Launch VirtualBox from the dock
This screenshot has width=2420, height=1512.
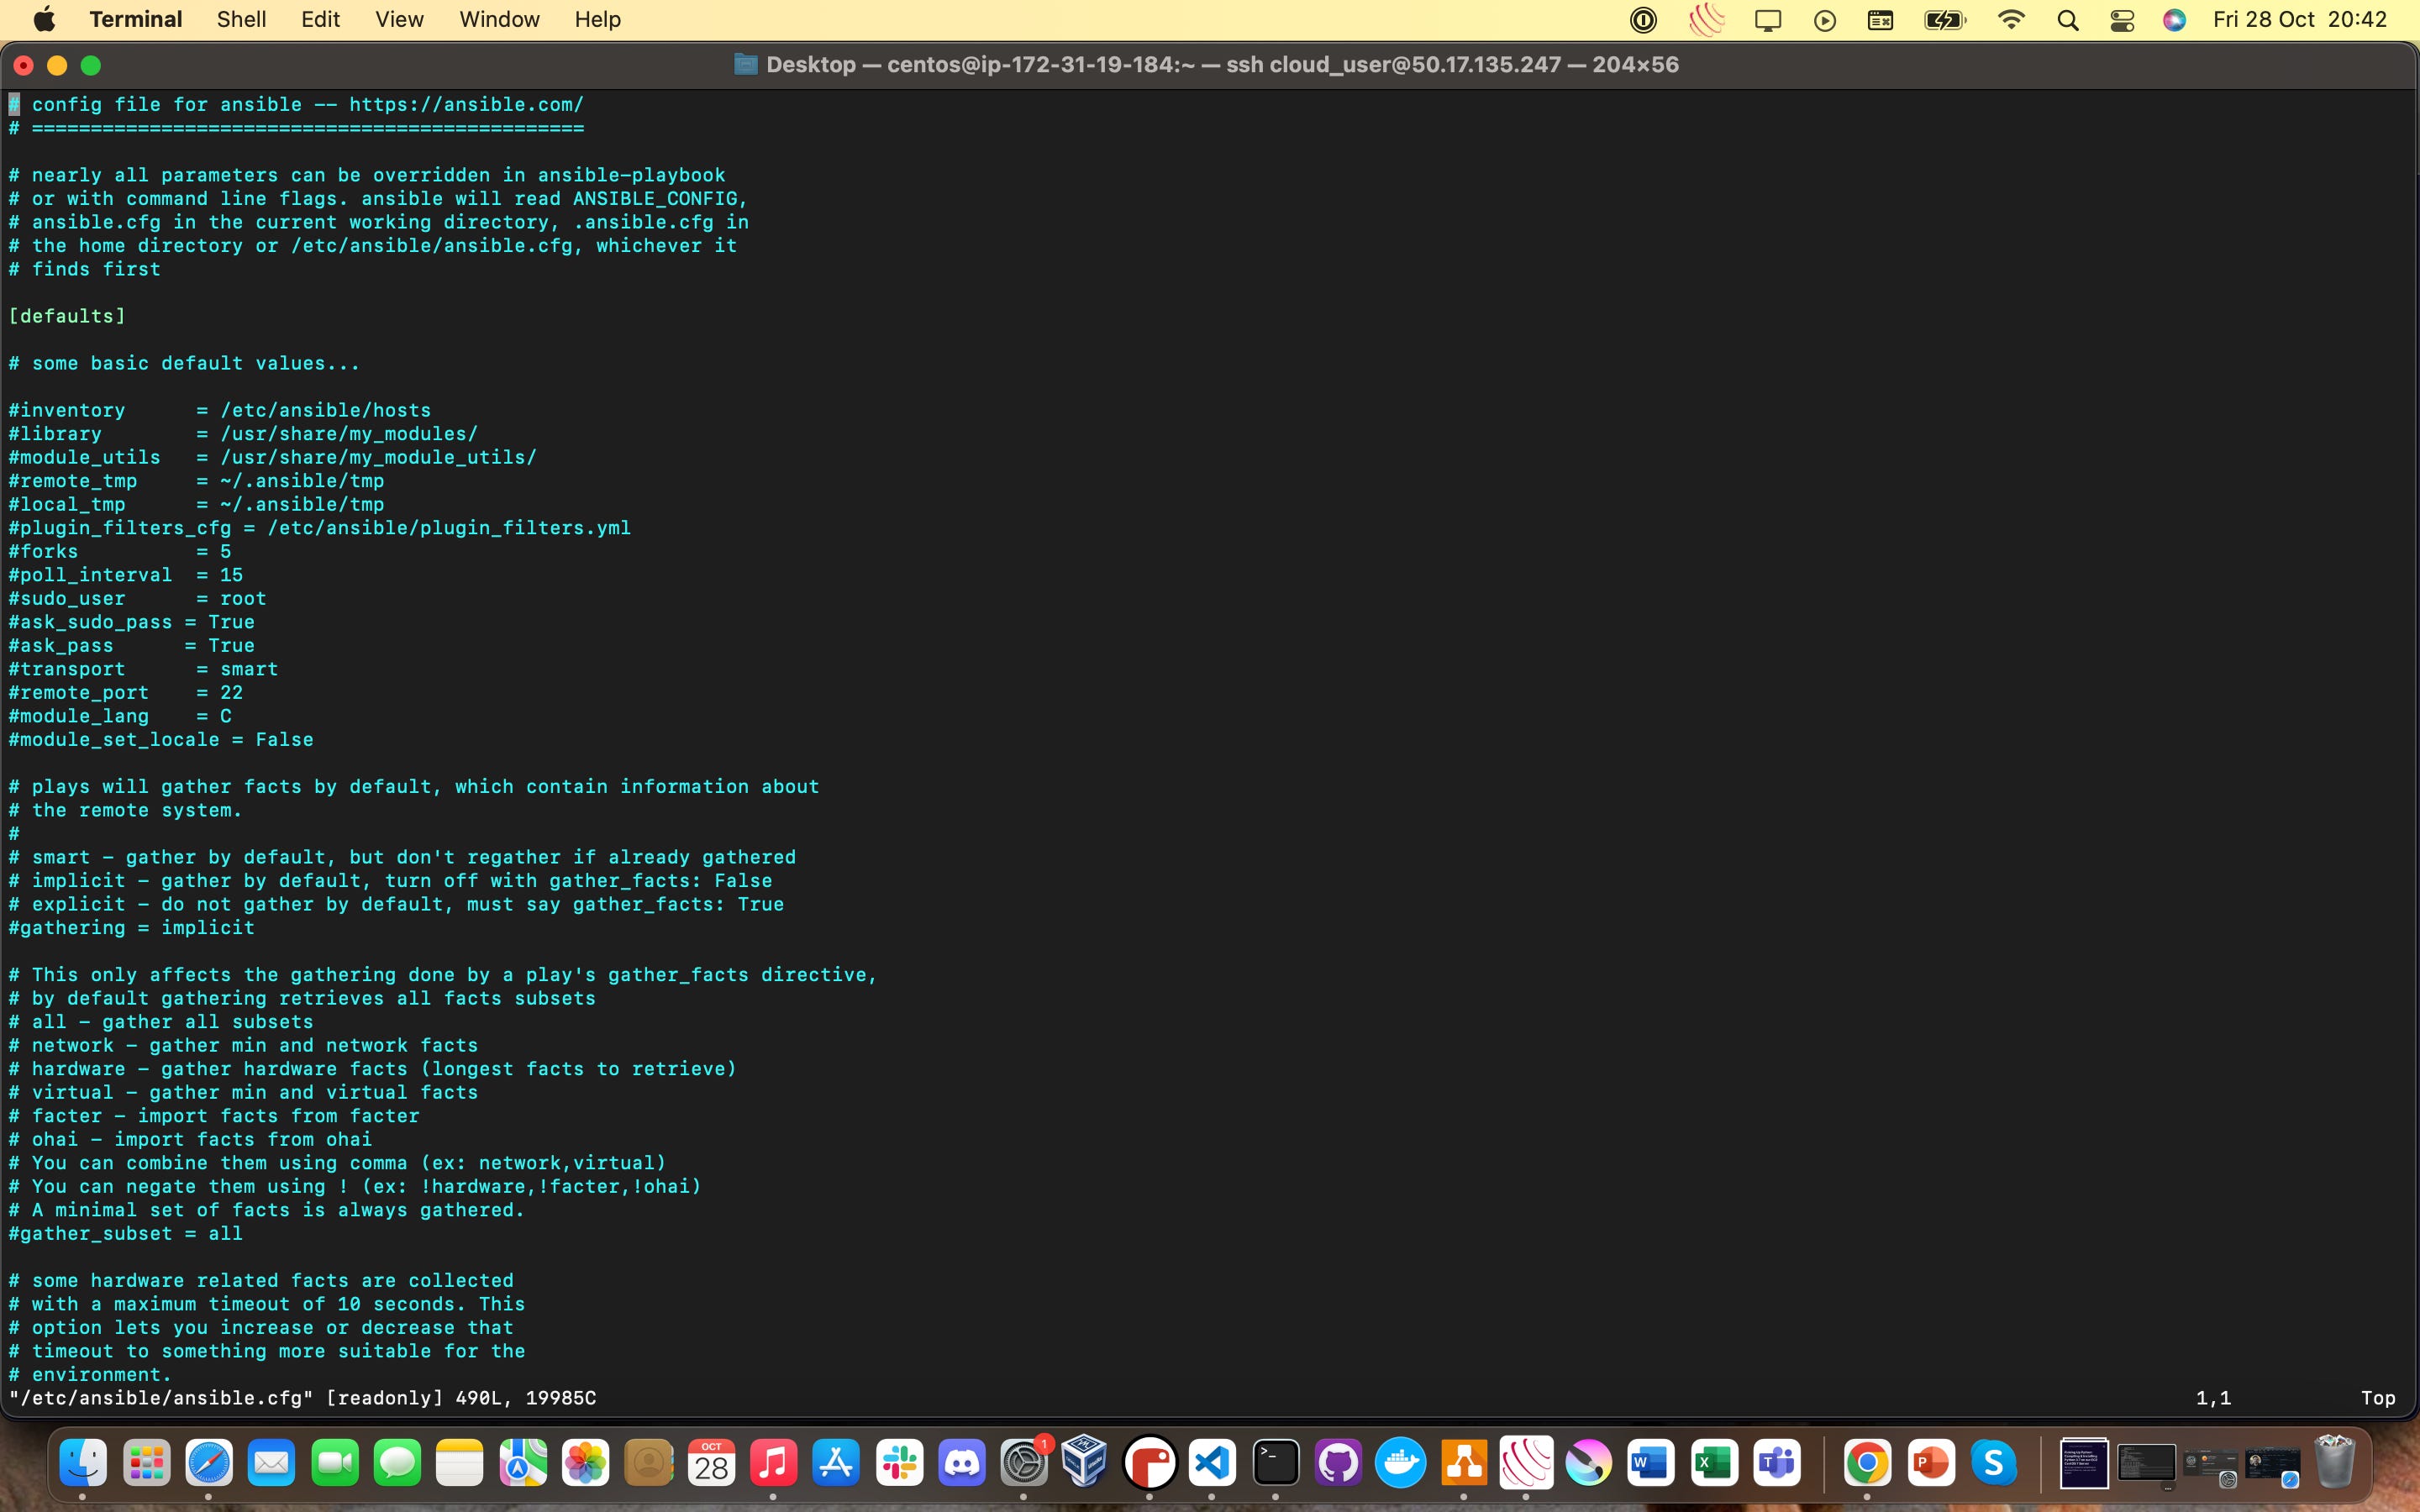1085,1464
